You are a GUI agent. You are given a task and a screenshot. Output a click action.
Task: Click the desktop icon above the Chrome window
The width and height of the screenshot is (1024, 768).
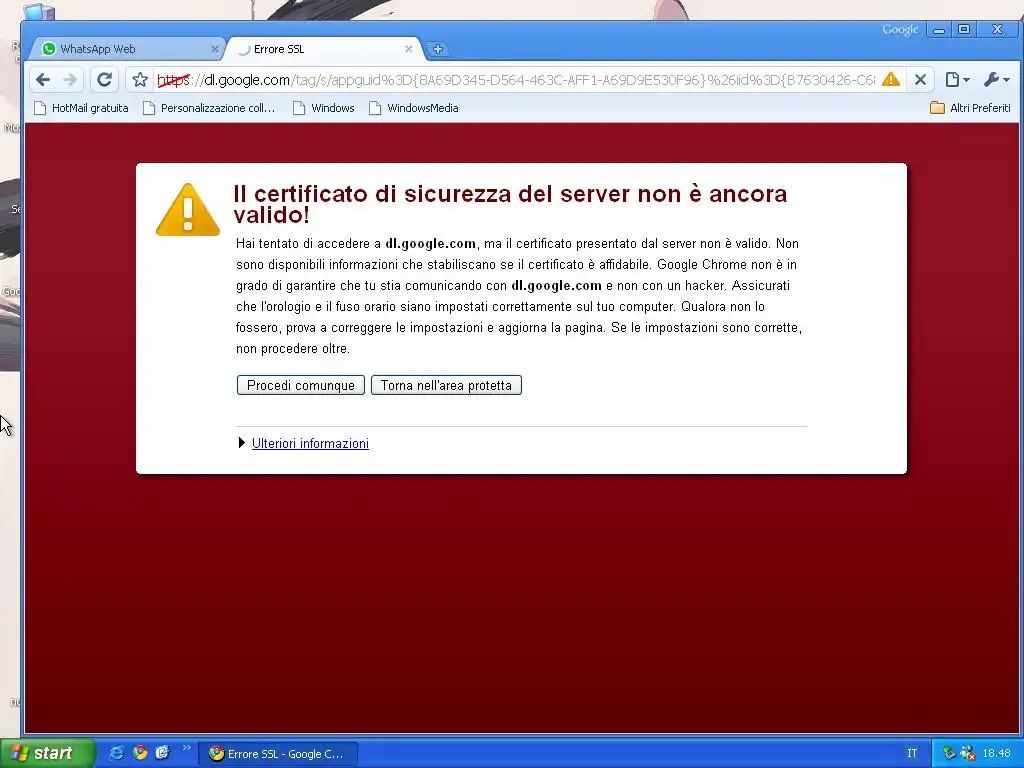click(x=39, y=10)
